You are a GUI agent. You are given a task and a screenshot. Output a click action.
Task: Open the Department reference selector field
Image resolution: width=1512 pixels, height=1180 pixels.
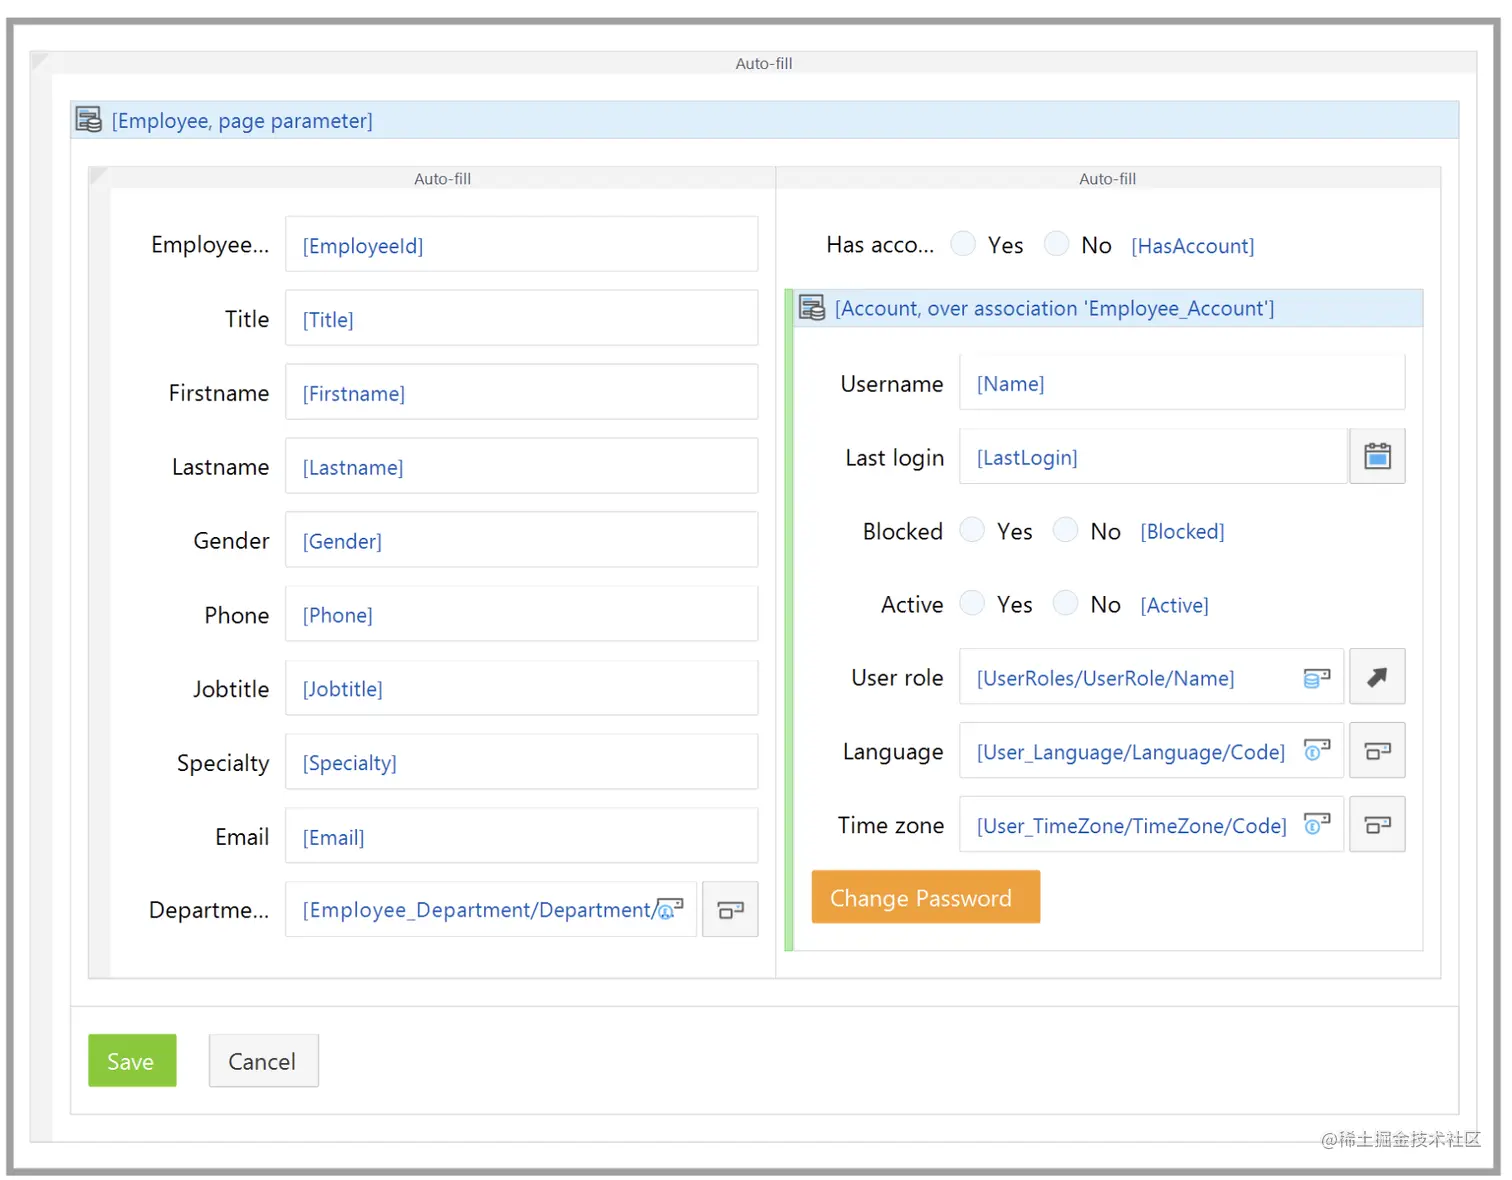point(491,909)
